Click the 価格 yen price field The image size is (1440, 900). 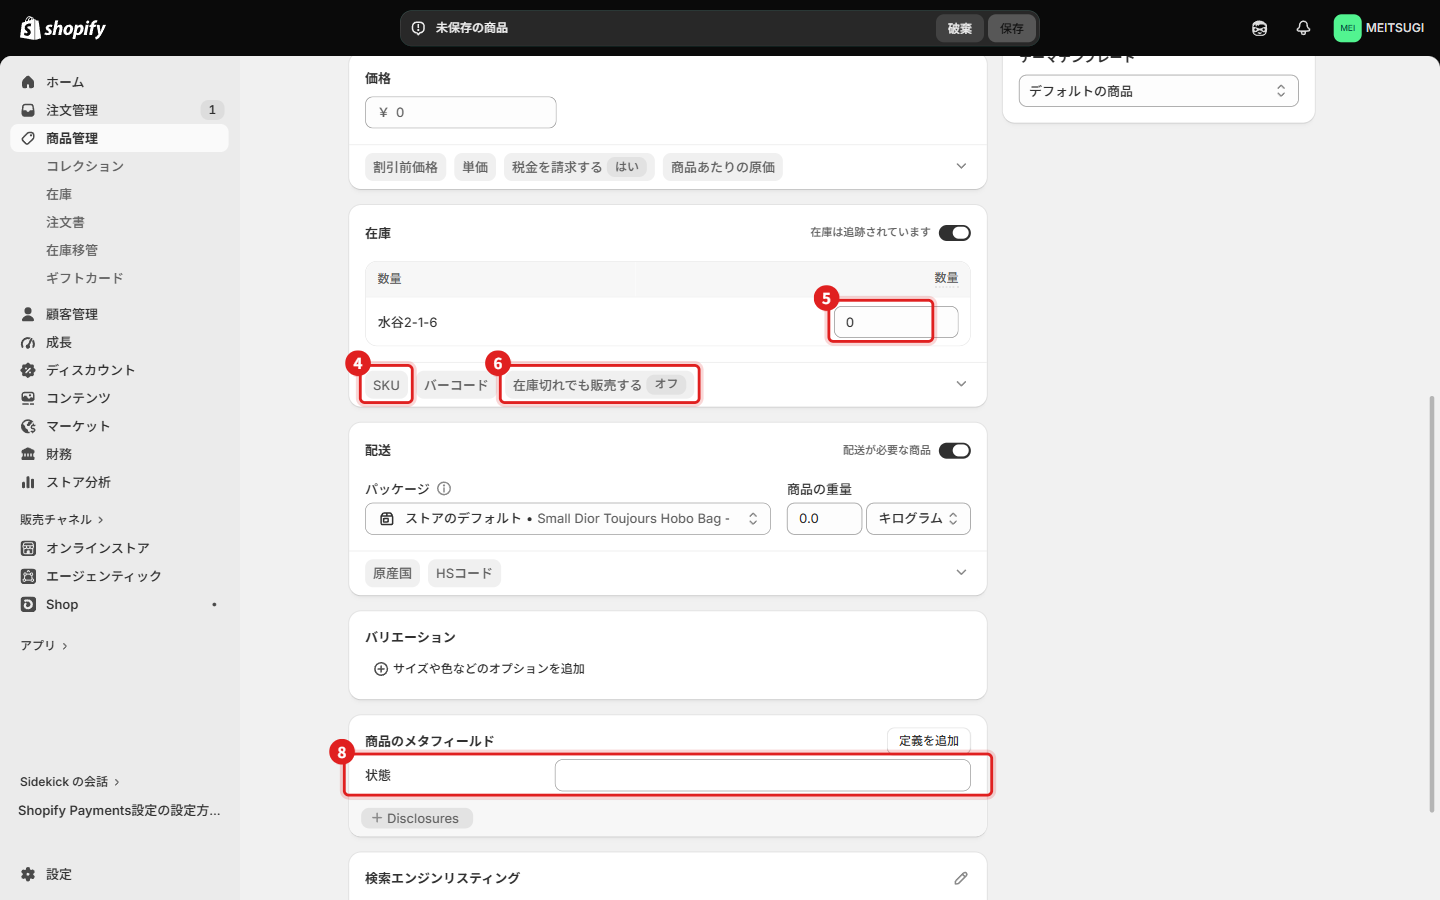pyautogui.click(x=461, y=112)
